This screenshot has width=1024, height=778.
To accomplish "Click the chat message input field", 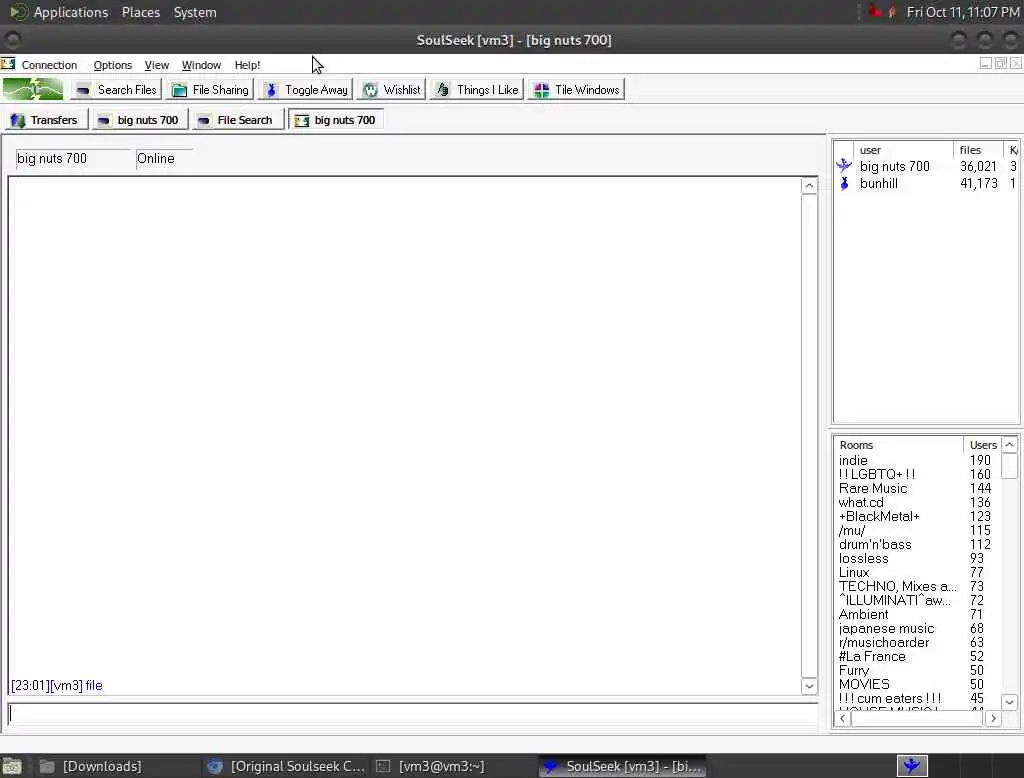I will tap(413, 714).
